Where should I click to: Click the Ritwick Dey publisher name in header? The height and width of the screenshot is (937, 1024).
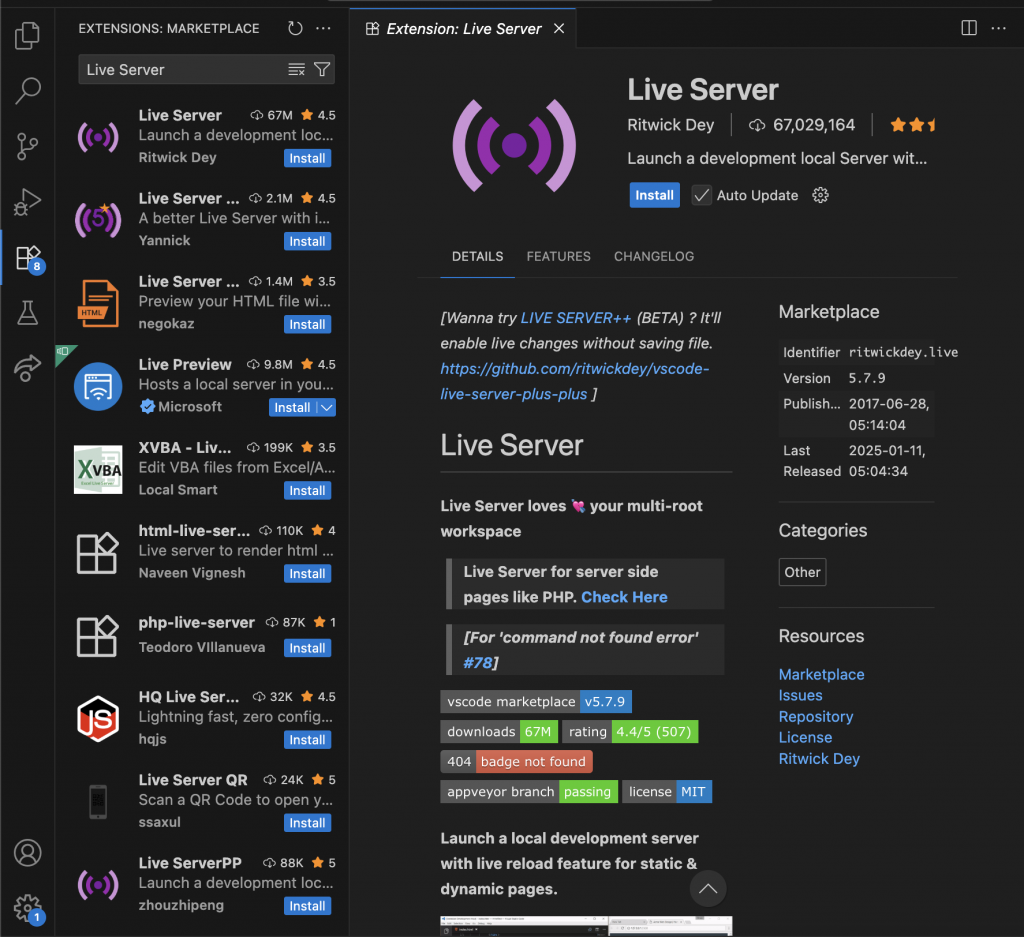[x=671, y=125]
